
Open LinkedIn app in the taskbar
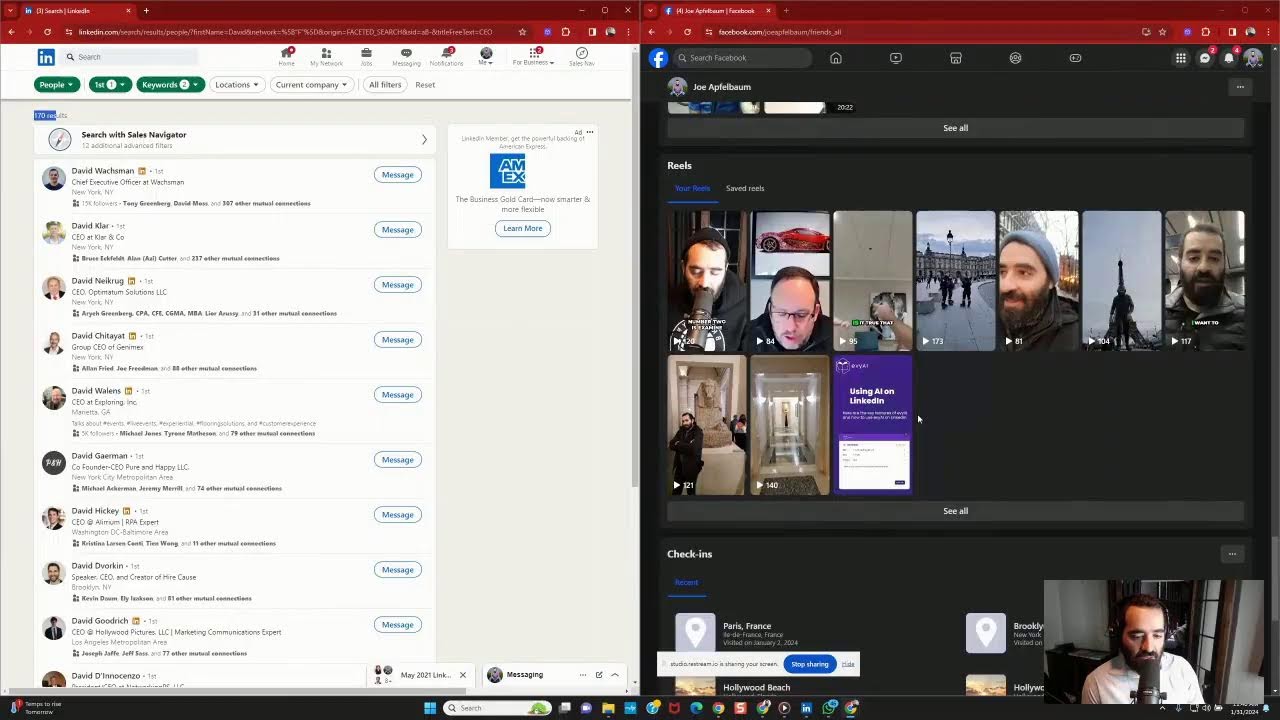(806, 708)
